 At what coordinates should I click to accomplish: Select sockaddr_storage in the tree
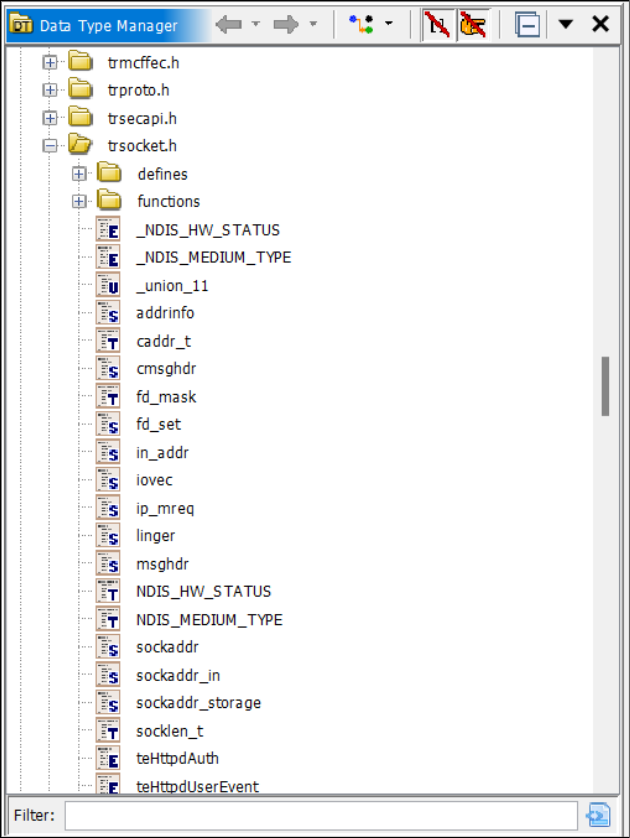198,703
